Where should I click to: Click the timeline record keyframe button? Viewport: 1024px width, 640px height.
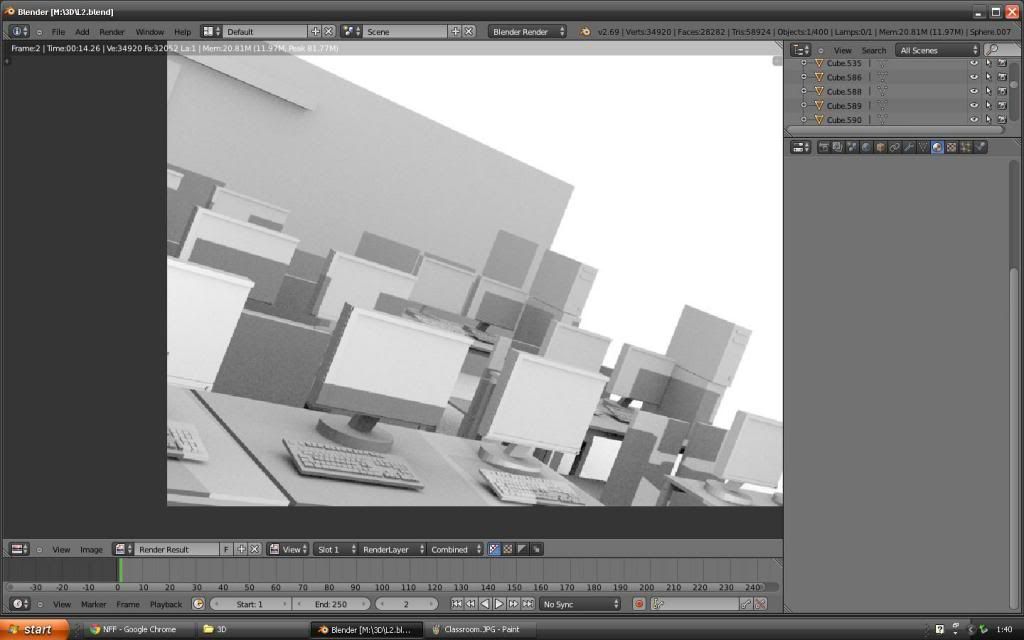click(x=639, y=604)
